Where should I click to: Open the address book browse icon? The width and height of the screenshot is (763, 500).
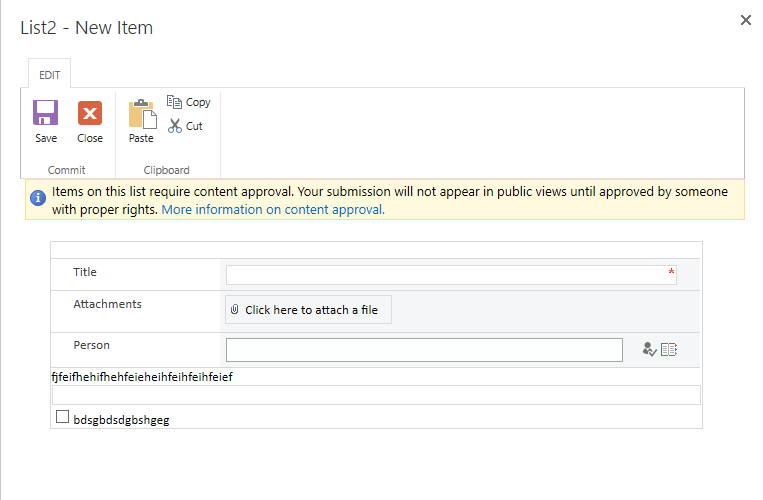point(669,349)
